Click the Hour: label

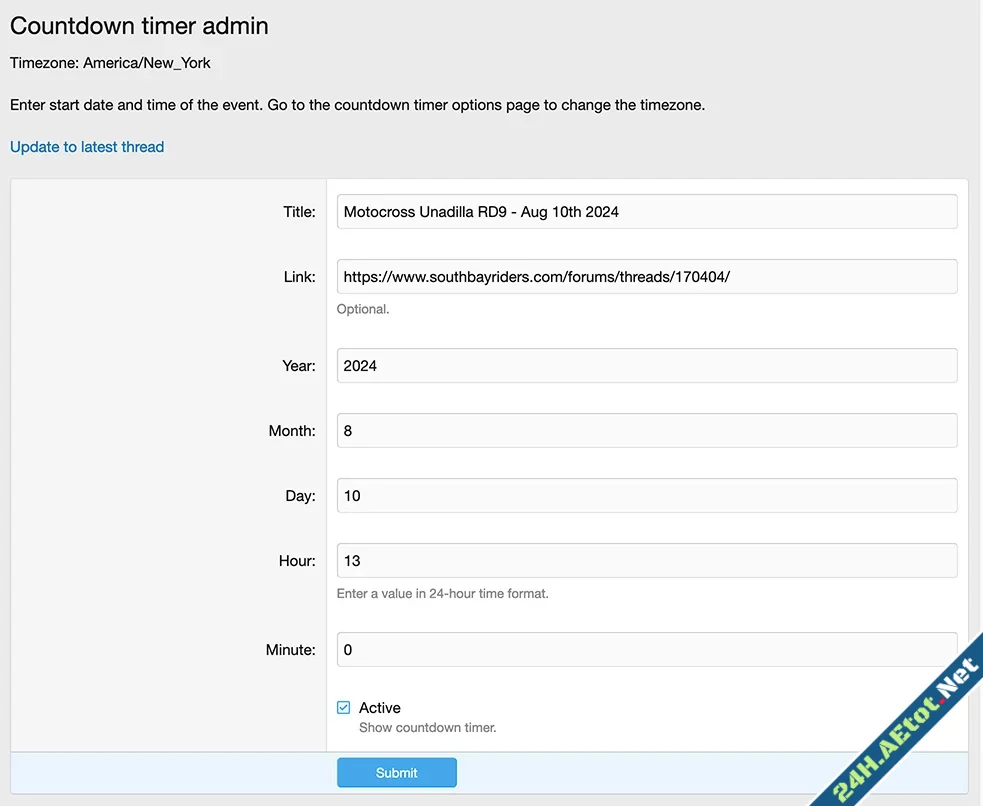(x=297, y=560)
